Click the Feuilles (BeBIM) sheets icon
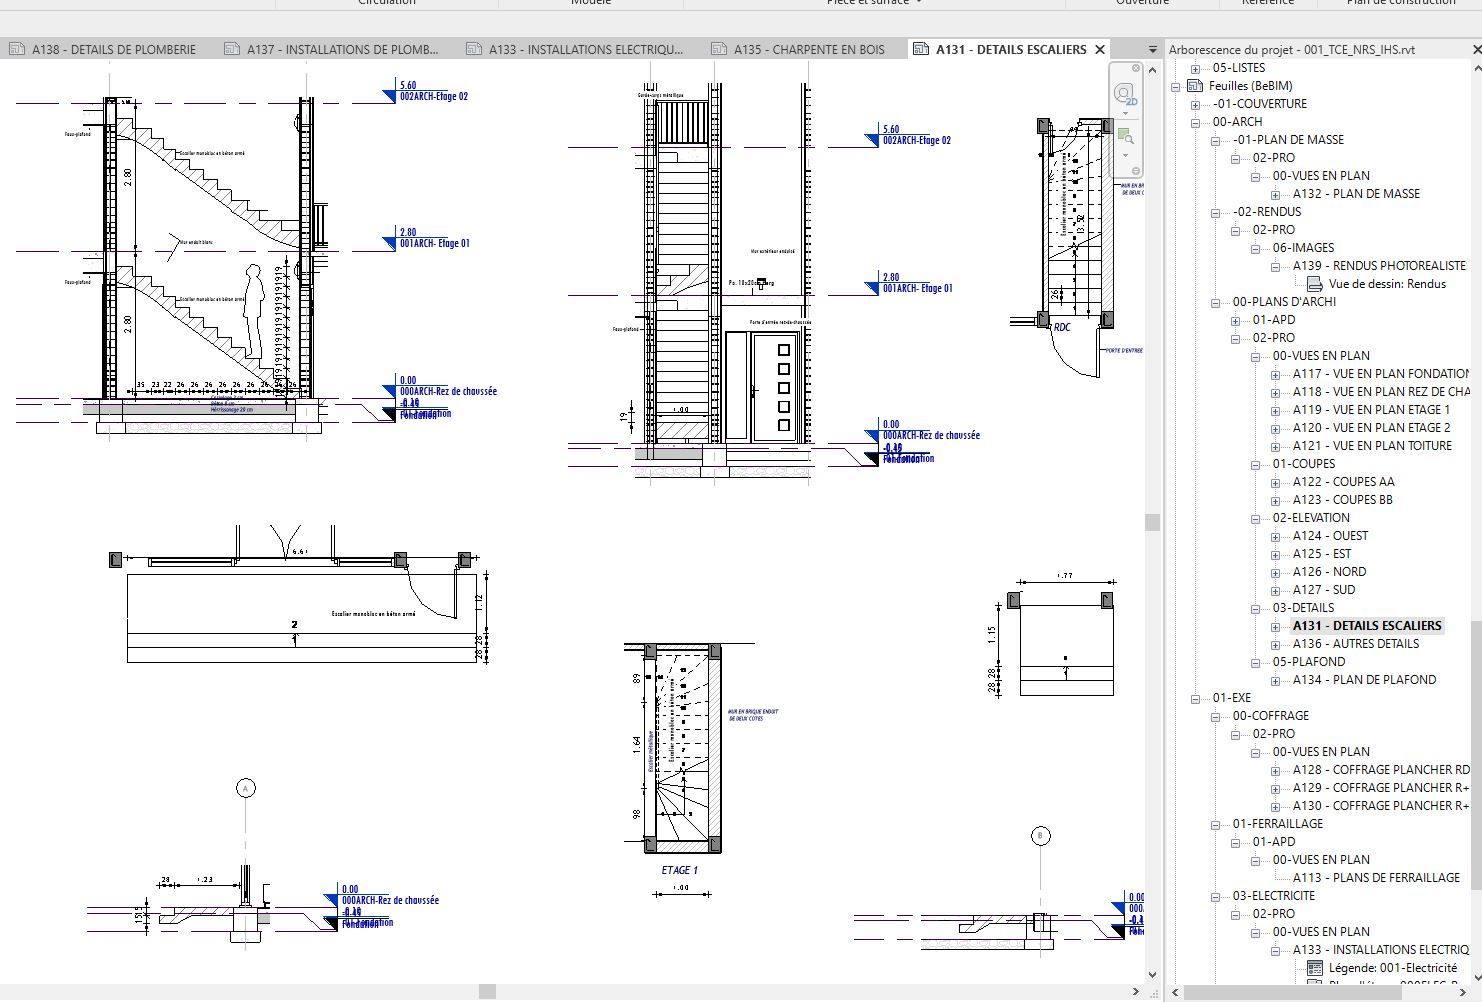Screen dimensions: 1482x1002 [x=1195, y=86]
